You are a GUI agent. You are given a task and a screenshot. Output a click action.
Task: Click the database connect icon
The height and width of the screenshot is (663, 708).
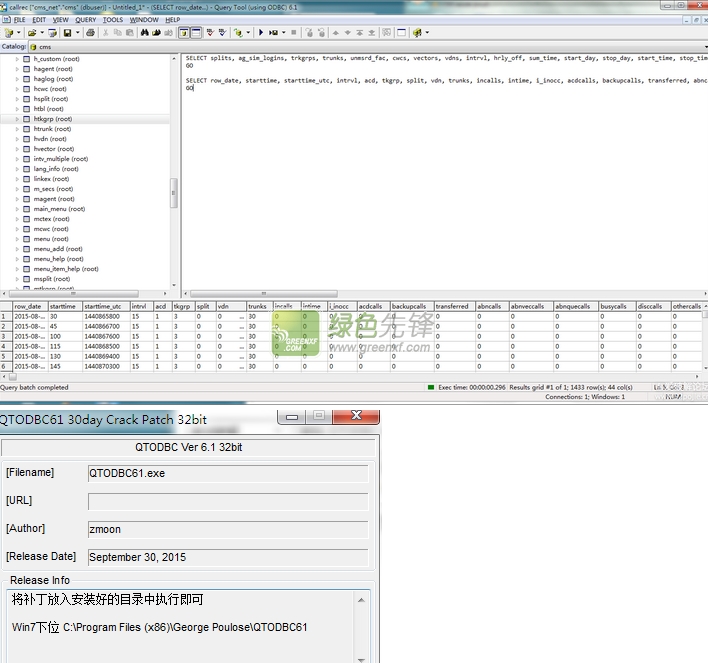(x=238, y=33)
